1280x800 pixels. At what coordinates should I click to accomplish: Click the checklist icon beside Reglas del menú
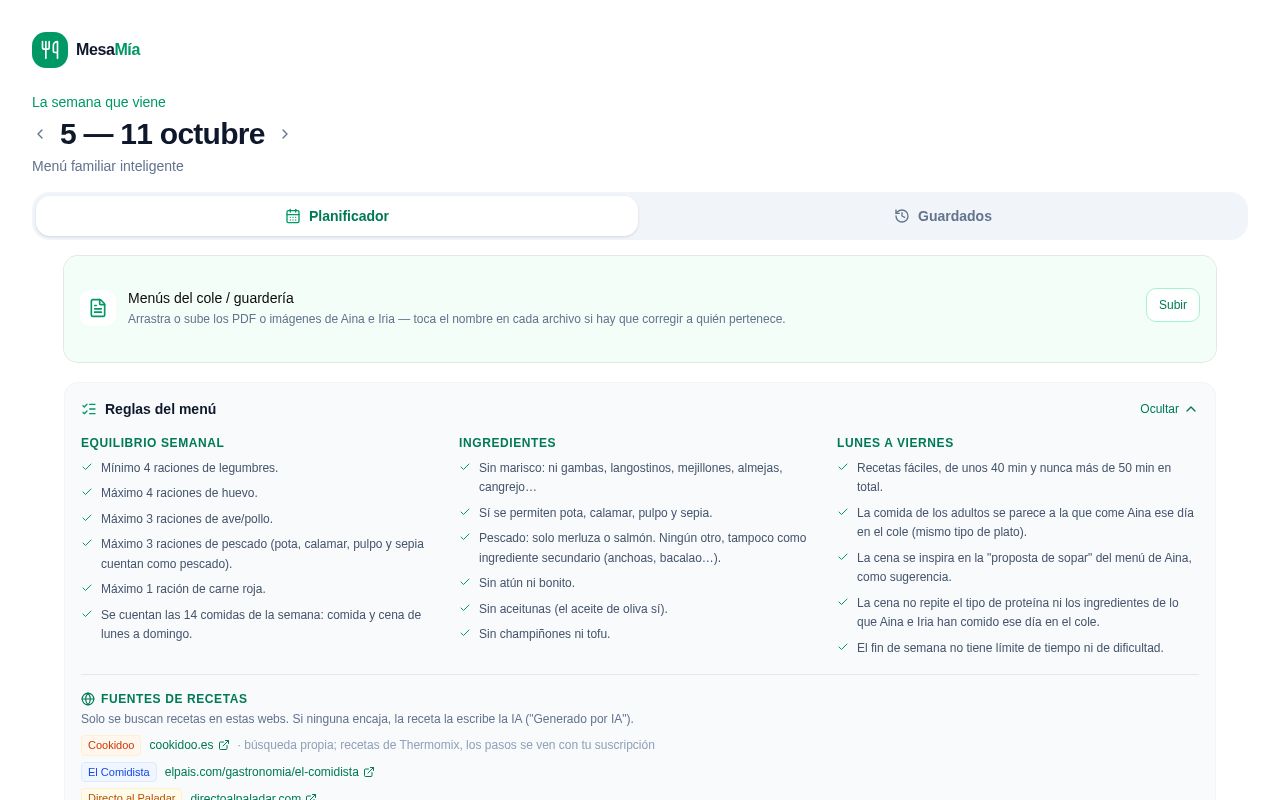click(x=89, y=409)
